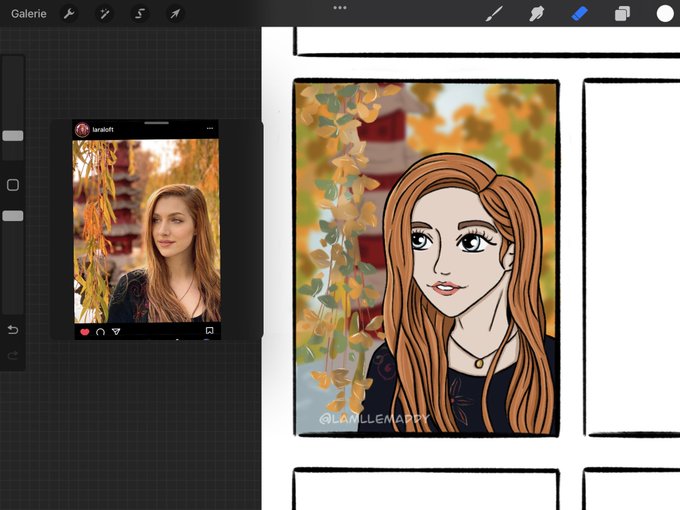Activate the Selection tool (S ribbon)
This screenshot has width=680, height=510.
[140, 14]
